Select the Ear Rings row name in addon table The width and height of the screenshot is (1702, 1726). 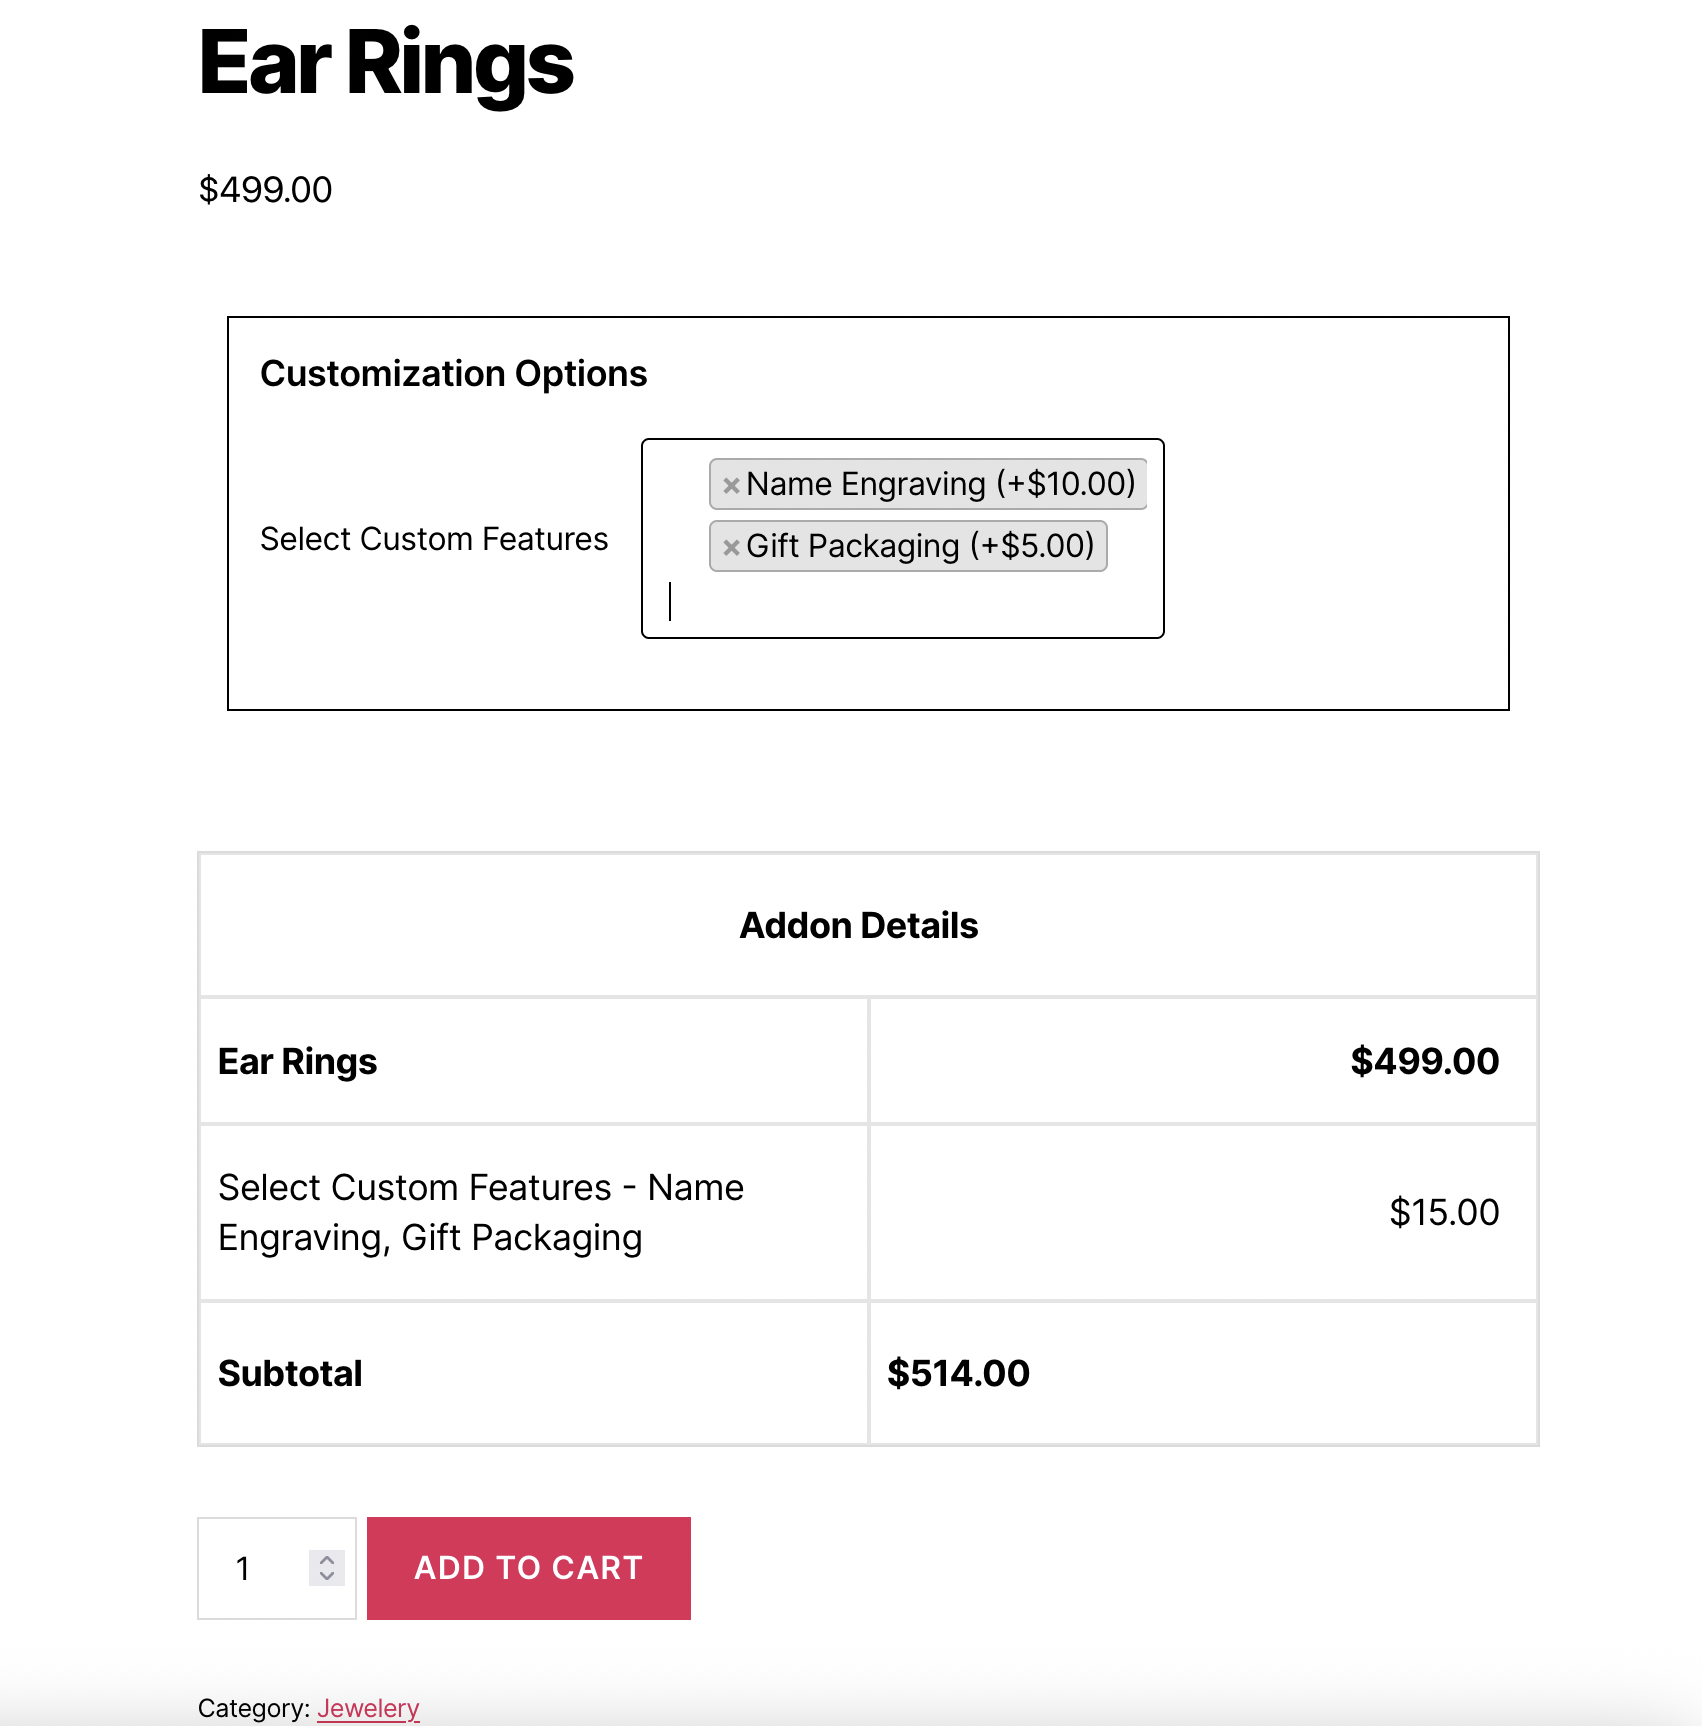[x=297, y=1062]
